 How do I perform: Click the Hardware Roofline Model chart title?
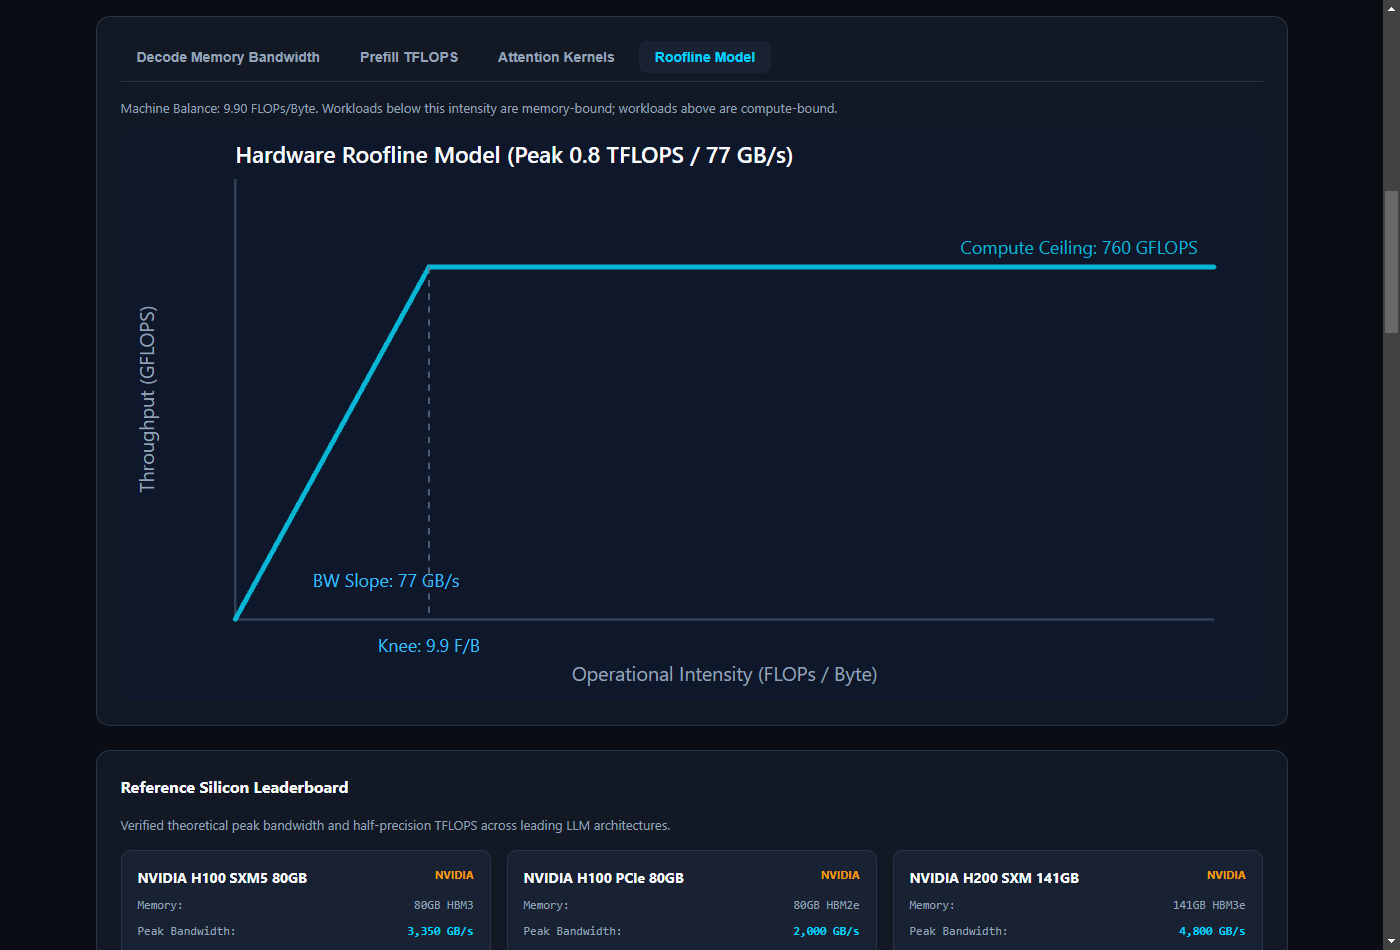point(514,155)
